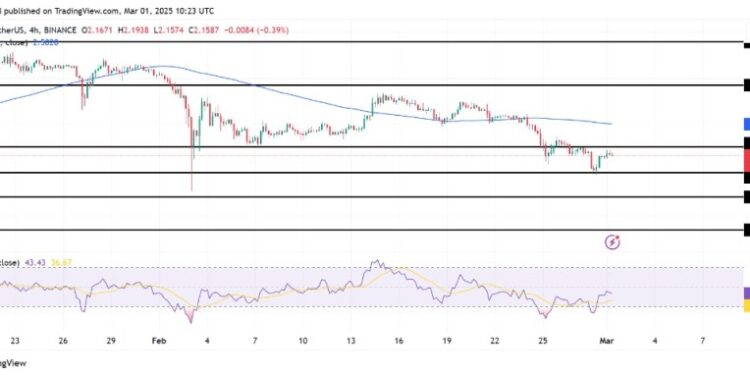Click the 26 date label
The width and height of the screenshot is (750, 375).
click(63, 341)
